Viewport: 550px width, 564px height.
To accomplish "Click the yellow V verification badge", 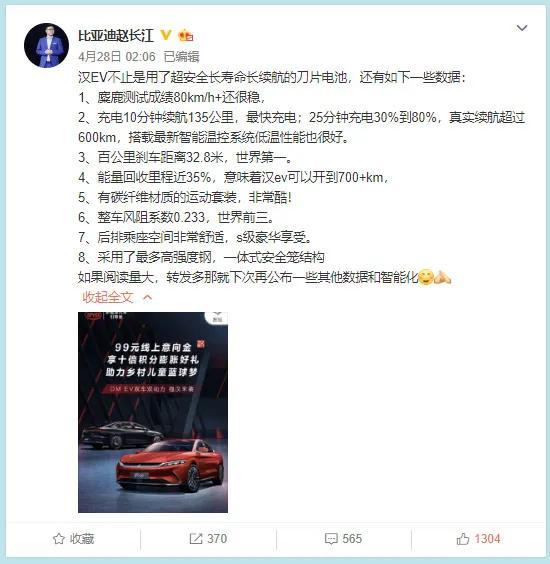I will (x=165, y=35).
